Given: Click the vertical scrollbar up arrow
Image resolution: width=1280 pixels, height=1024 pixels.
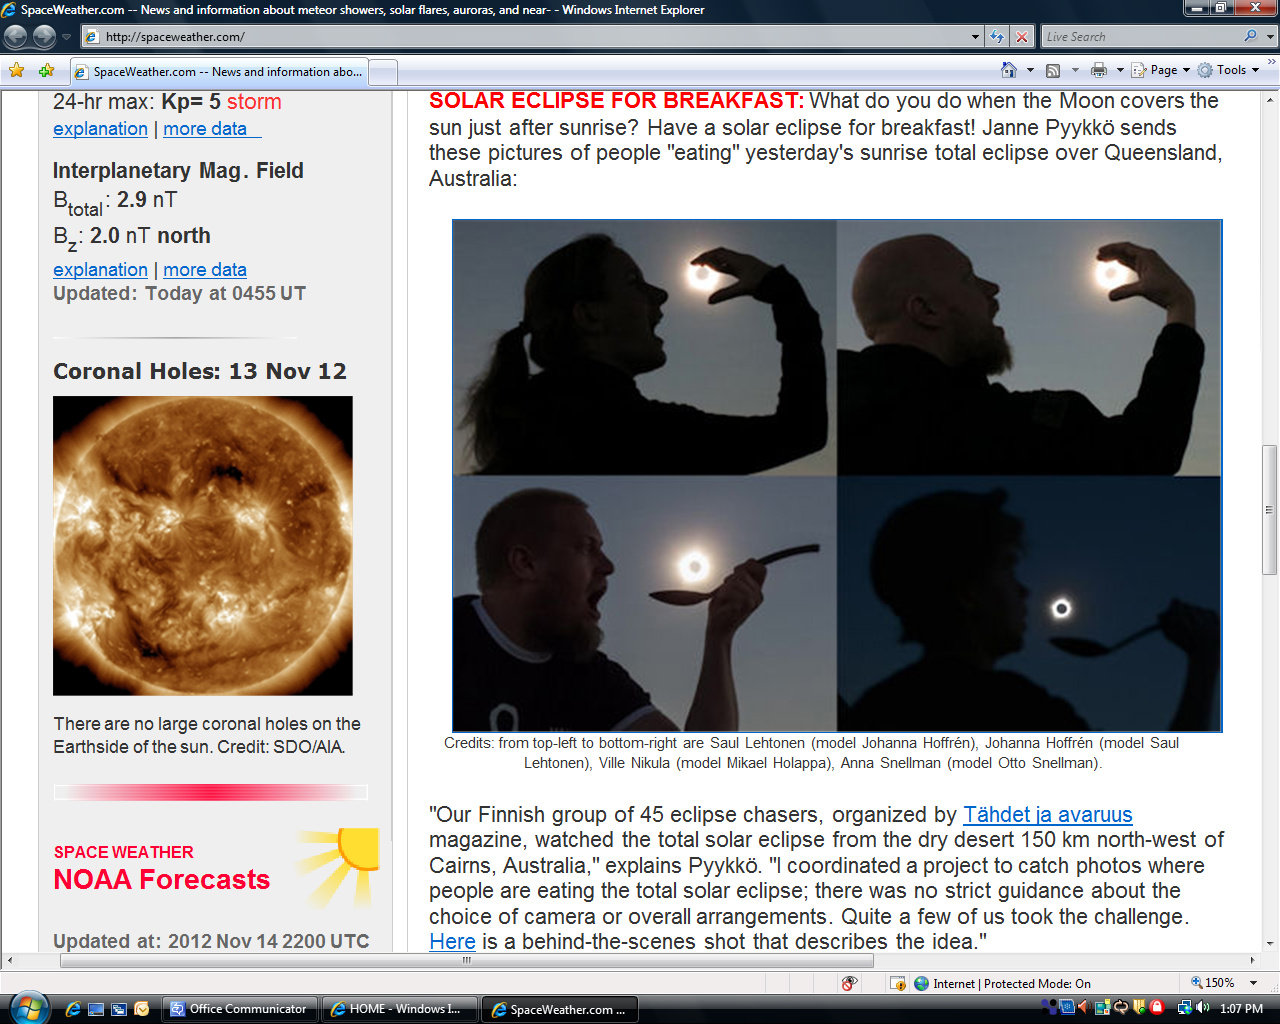Looking at the screenshot, I should coord(1270,100).
